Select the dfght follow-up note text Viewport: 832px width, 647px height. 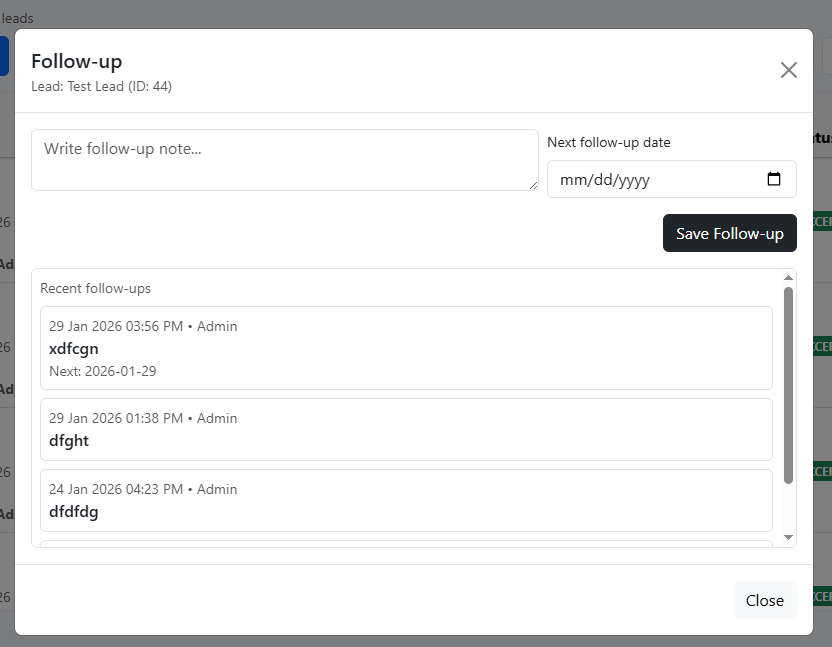[69, 440]
